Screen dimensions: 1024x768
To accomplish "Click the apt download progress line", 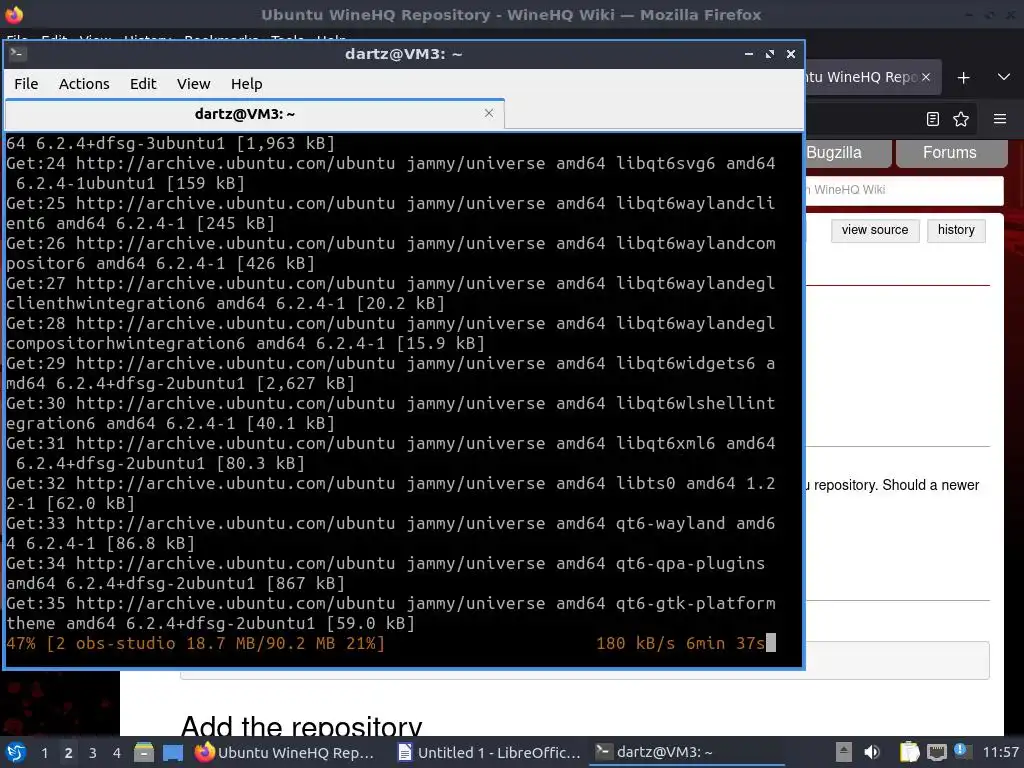I will click(391, 643).
